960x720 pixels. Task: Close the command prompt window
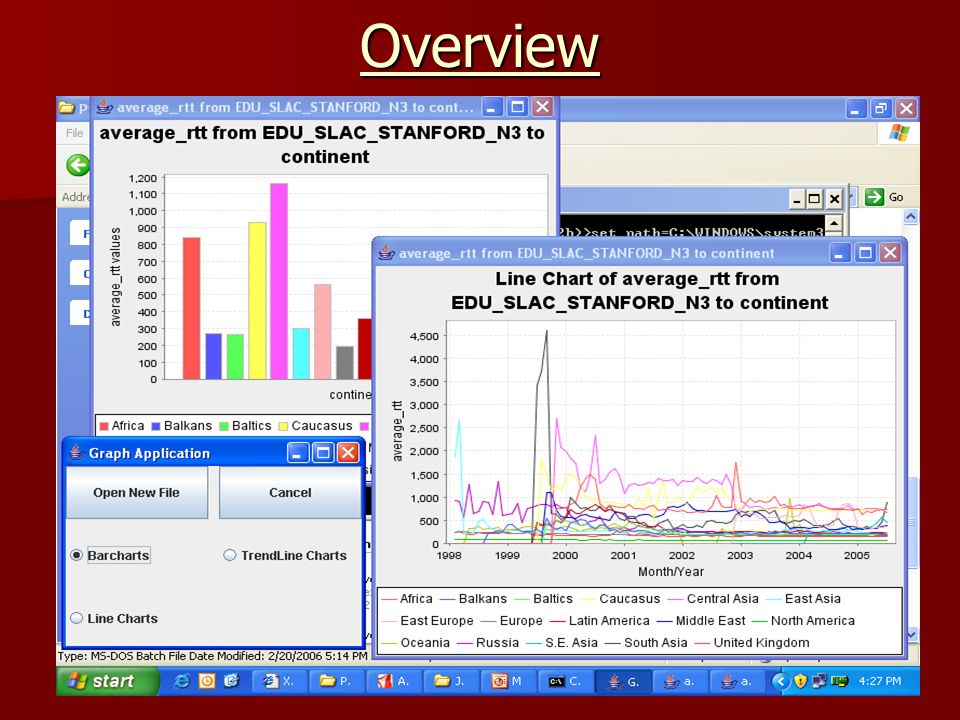pyautogui.click(x=834, y=198)
